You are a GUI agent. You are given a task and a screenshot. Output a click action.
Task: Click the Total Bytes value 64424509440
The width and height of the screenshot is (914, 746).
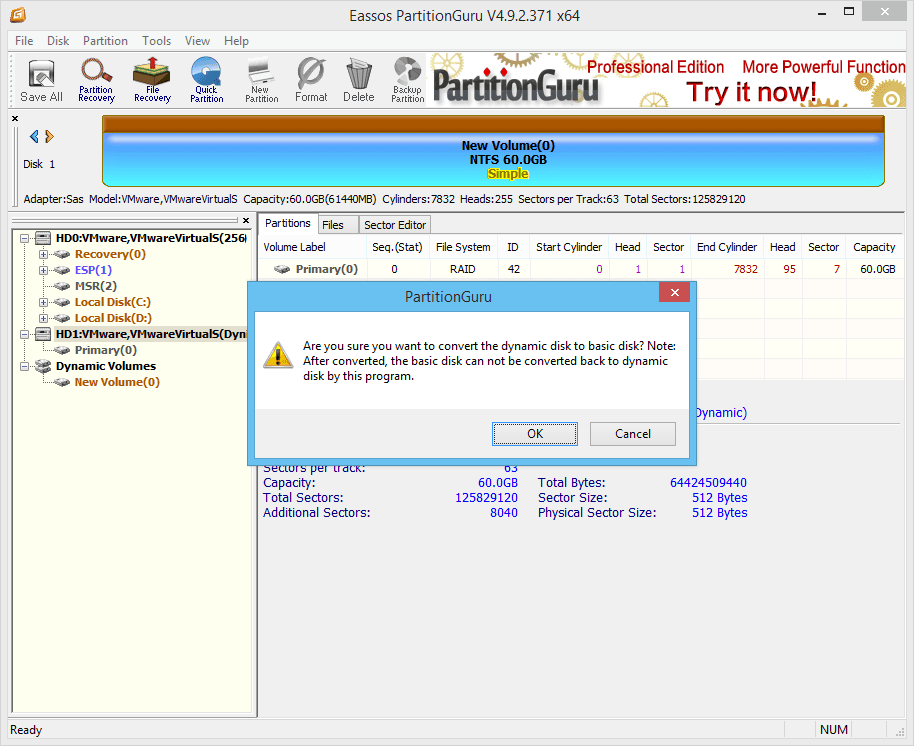[x=708, y=483]
